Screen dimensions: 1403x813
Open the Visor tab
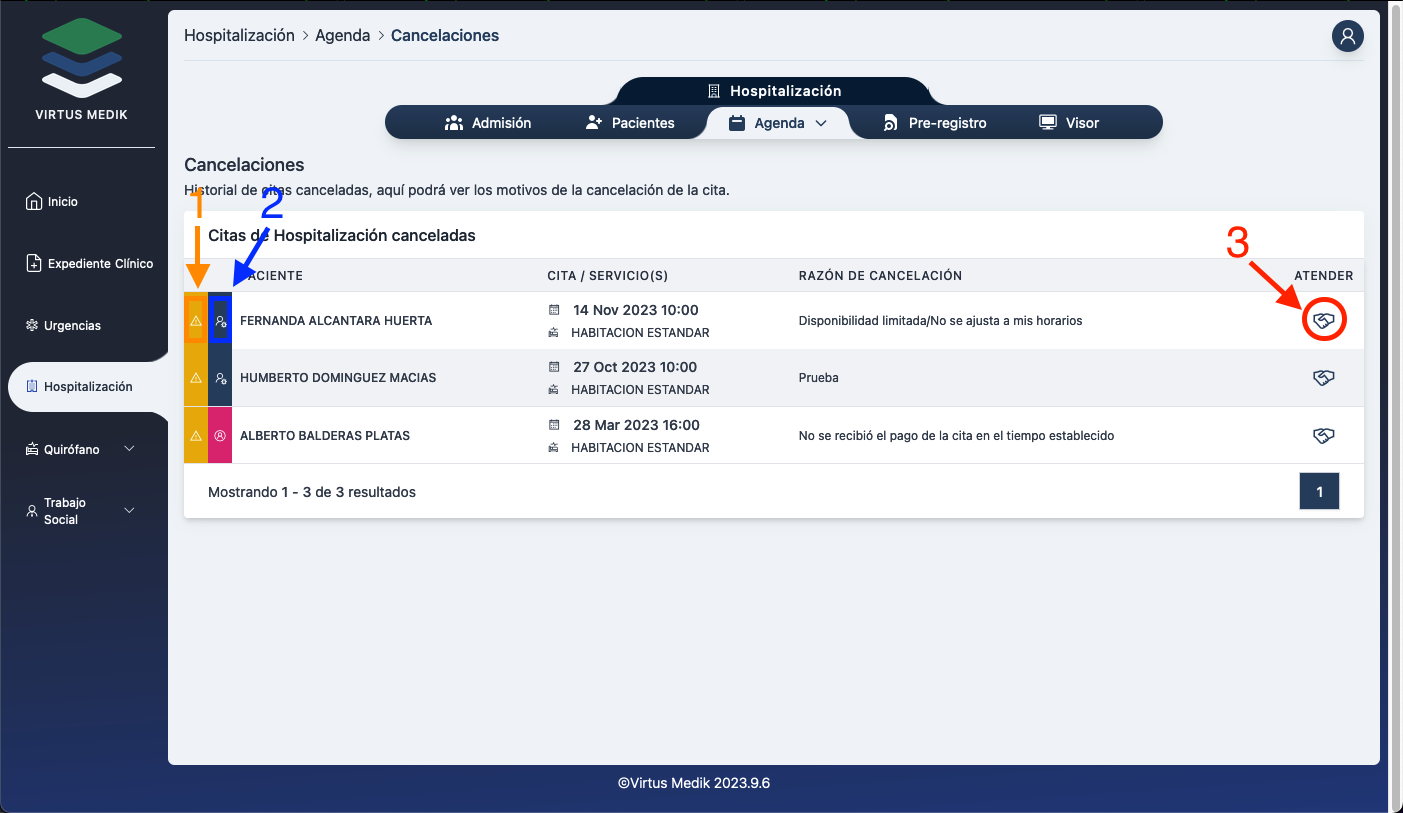[1069, 123]
